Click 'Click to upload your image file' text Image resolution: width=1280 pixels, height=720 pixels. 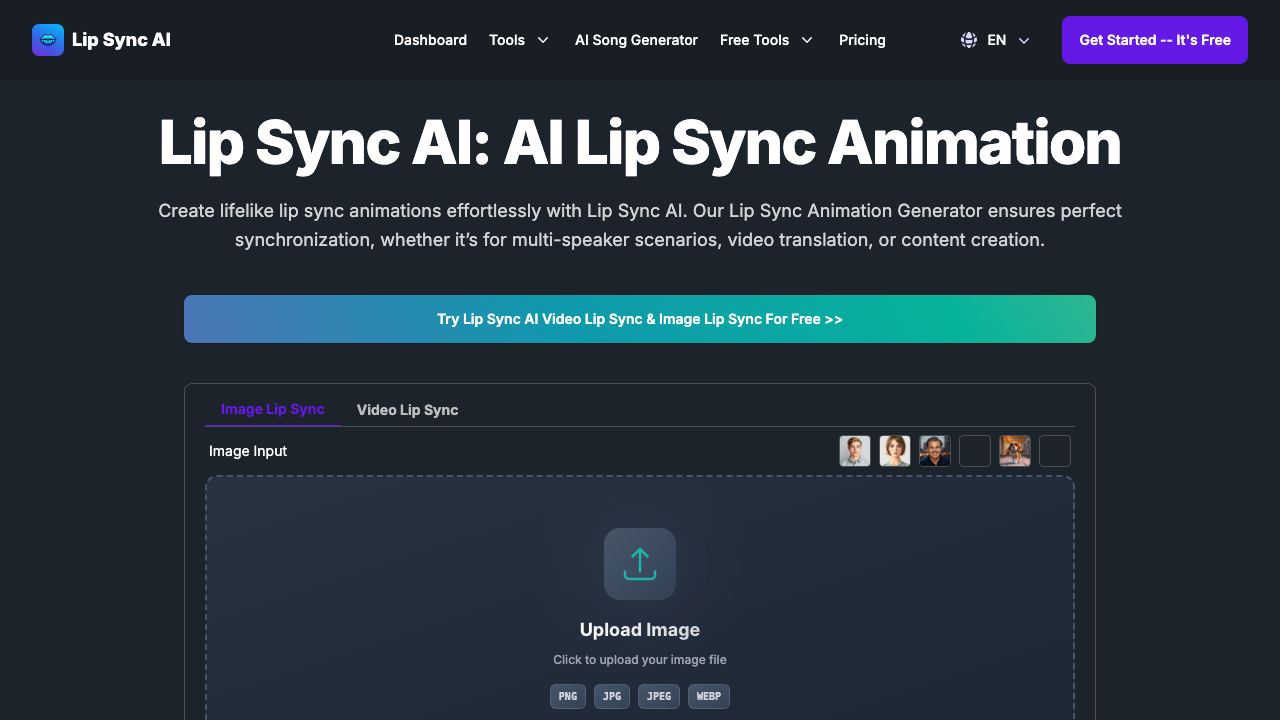pyautogui.click(x=640, y=660)
